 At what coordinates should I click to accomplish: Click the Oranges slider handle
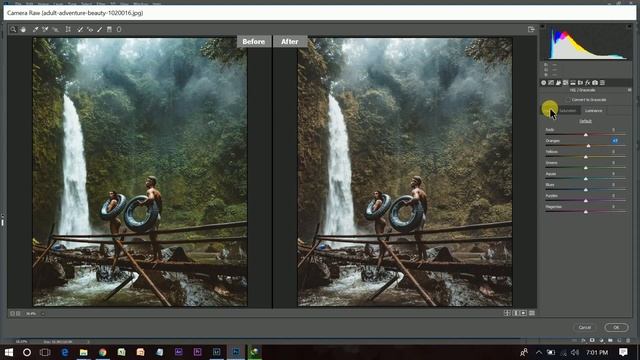click(588, 146)
